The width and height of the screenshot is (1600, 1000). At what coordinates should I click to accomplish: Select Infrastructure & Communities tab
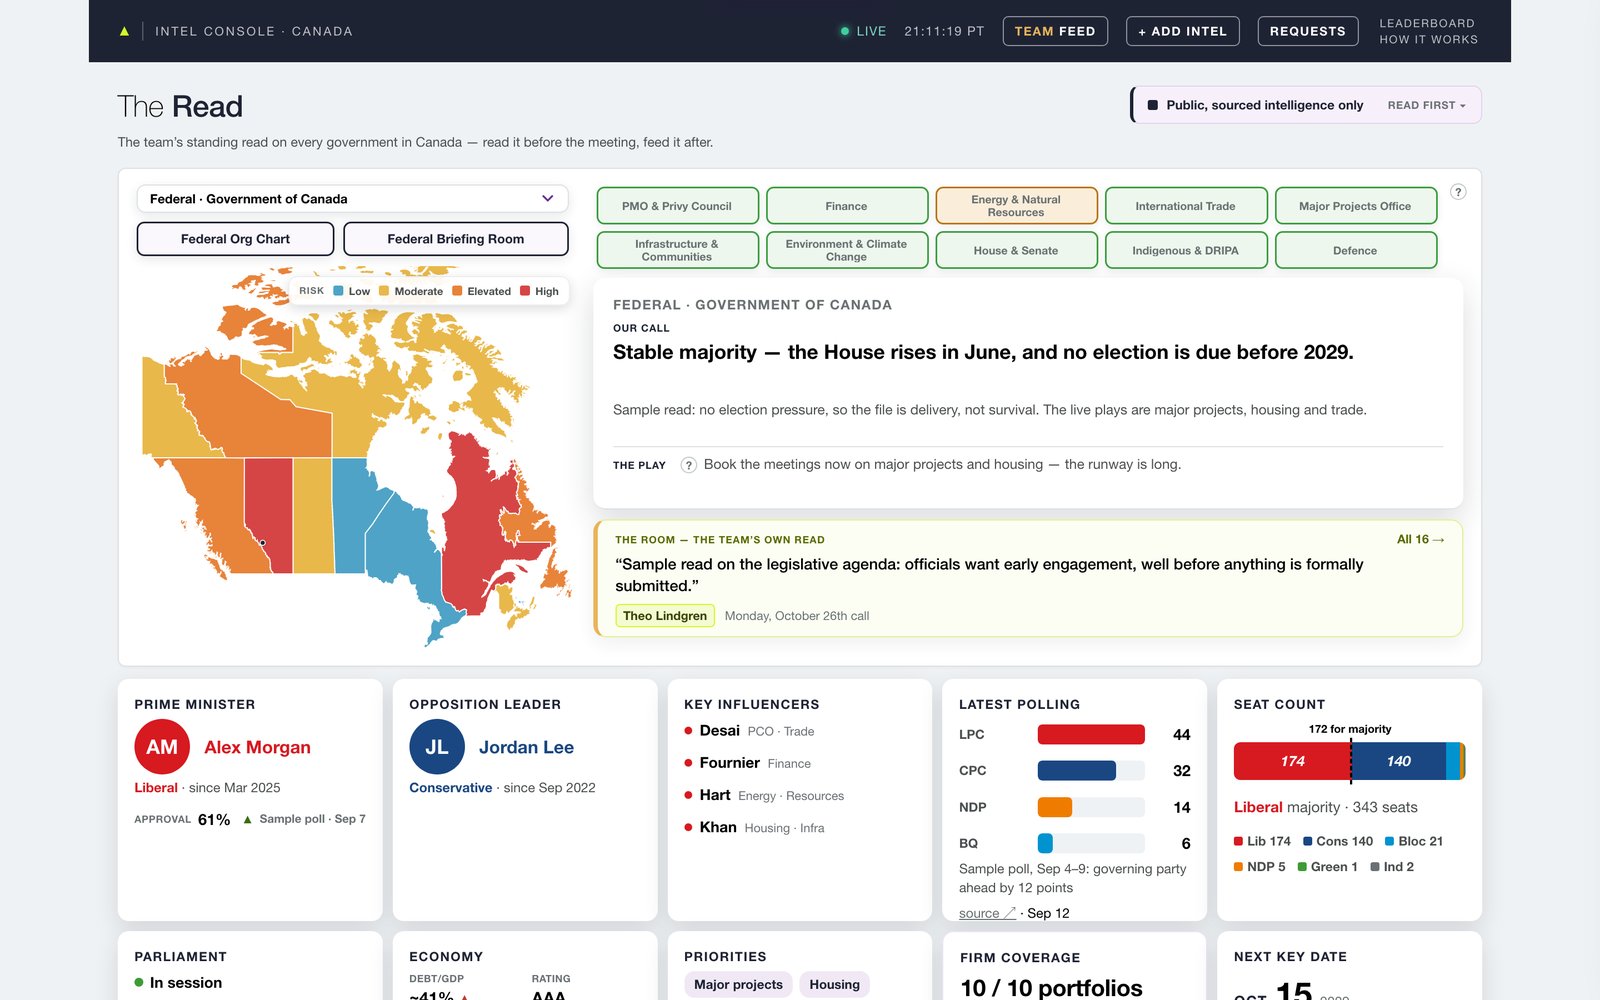pyautogui.click(x=677, y=250)
